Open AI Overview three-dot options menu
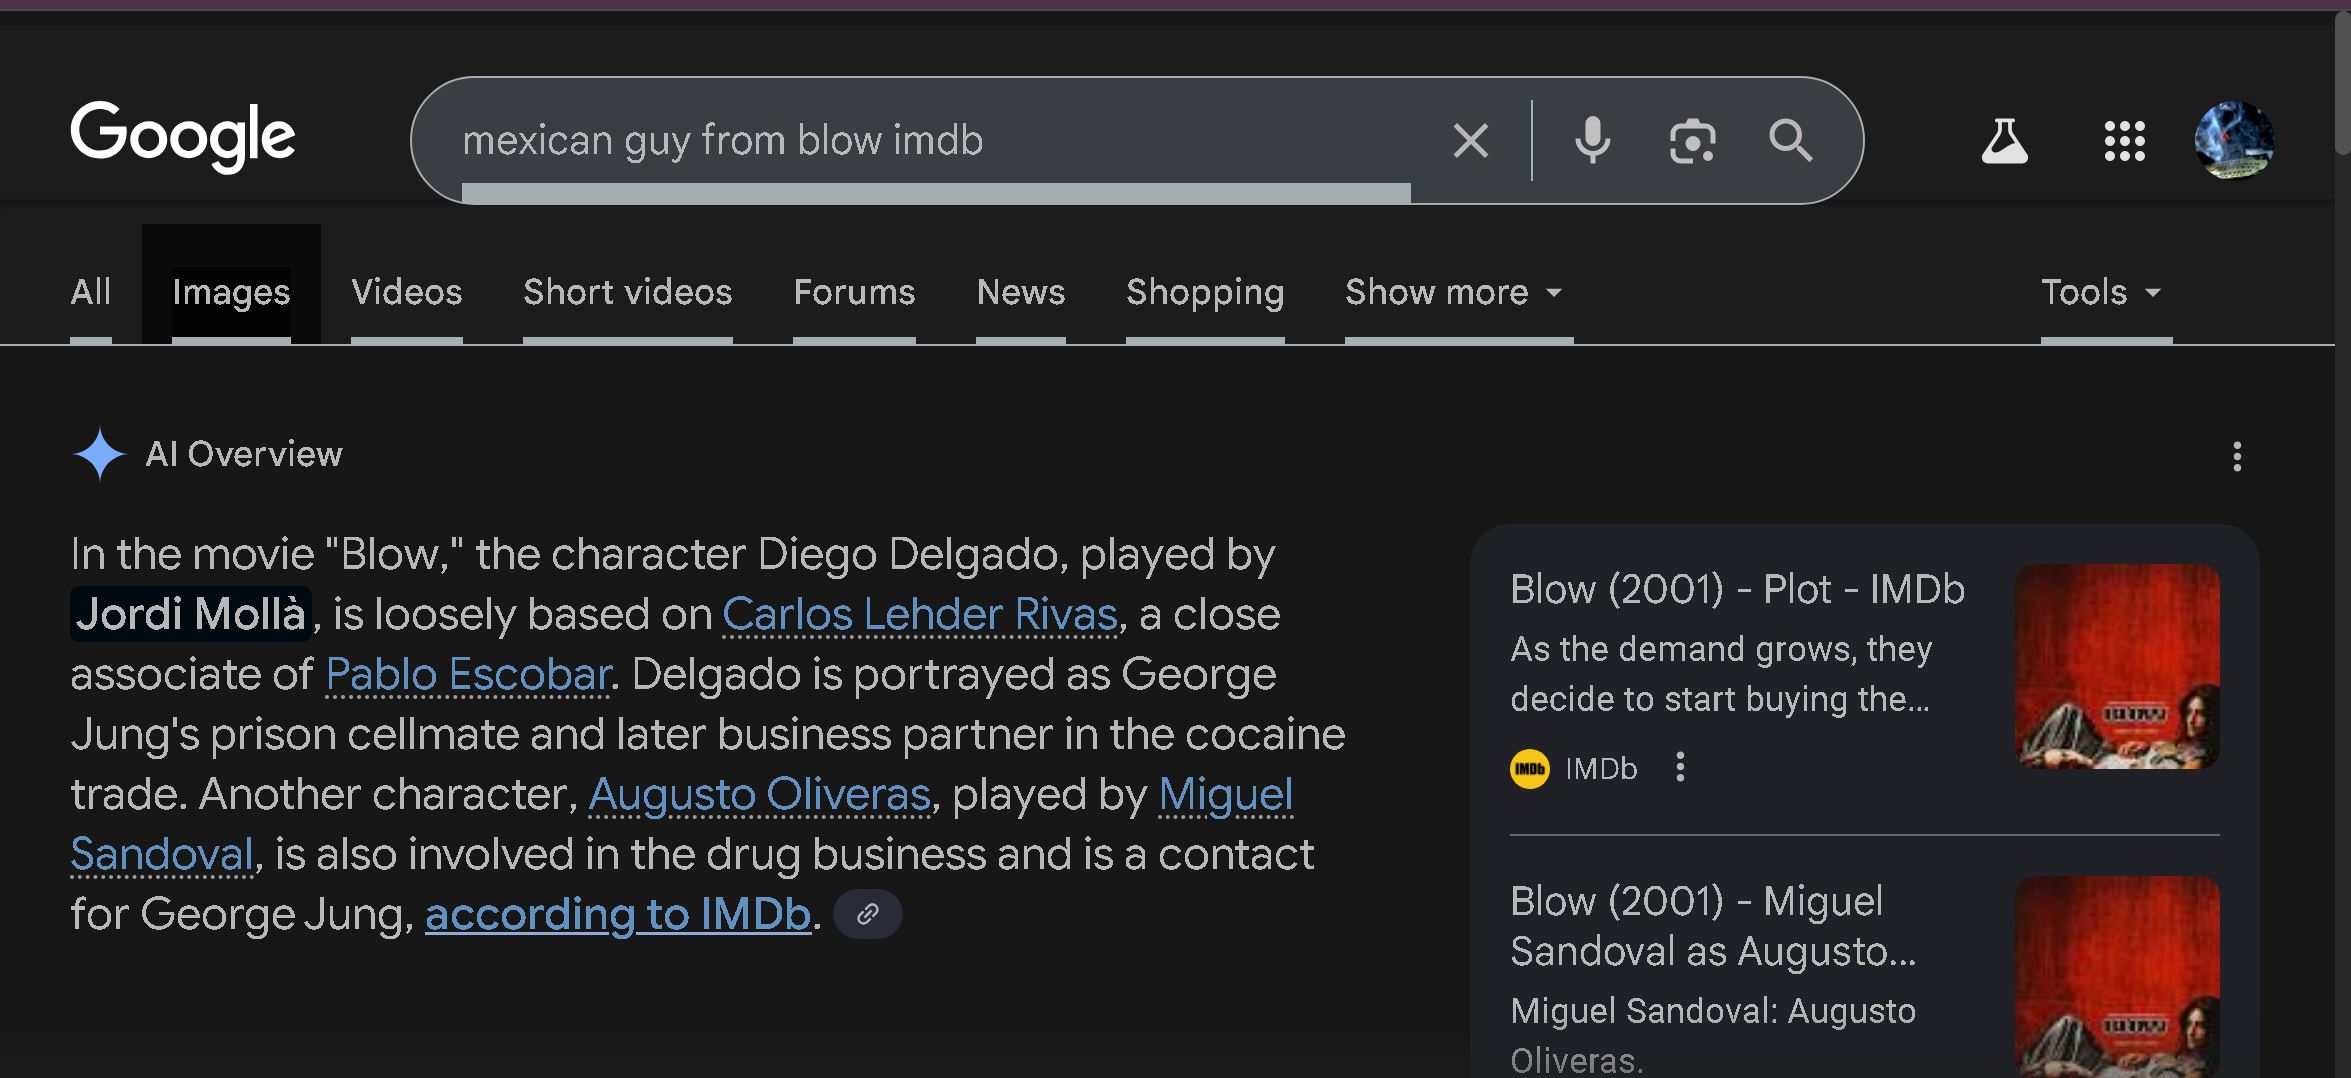This screenshot has height=1078, width=2351. point(2237,456)
